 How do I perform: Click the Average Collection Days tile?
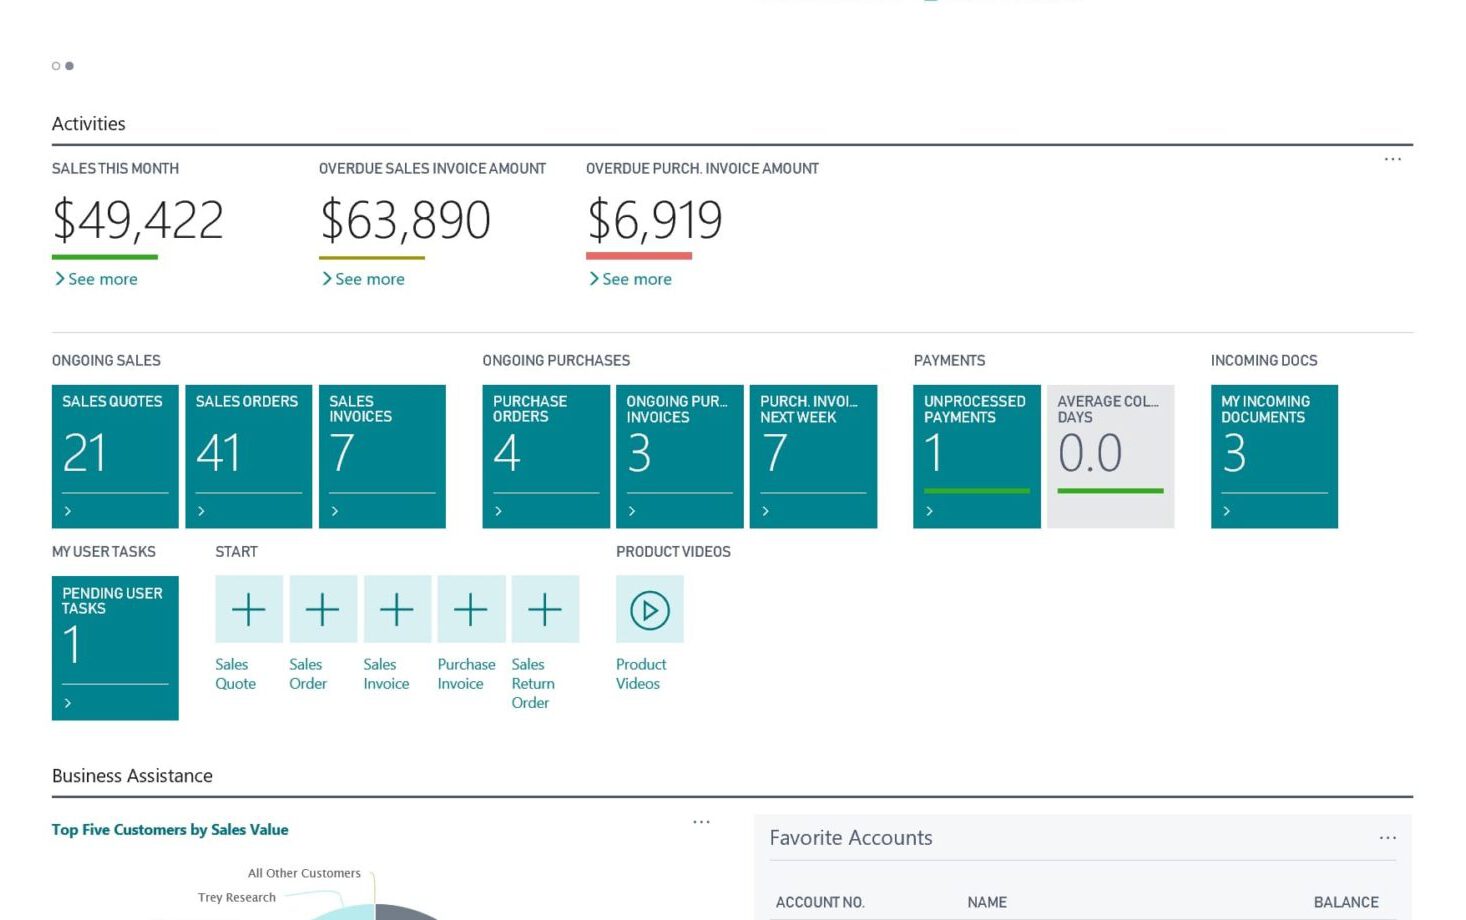point(1111,456)
